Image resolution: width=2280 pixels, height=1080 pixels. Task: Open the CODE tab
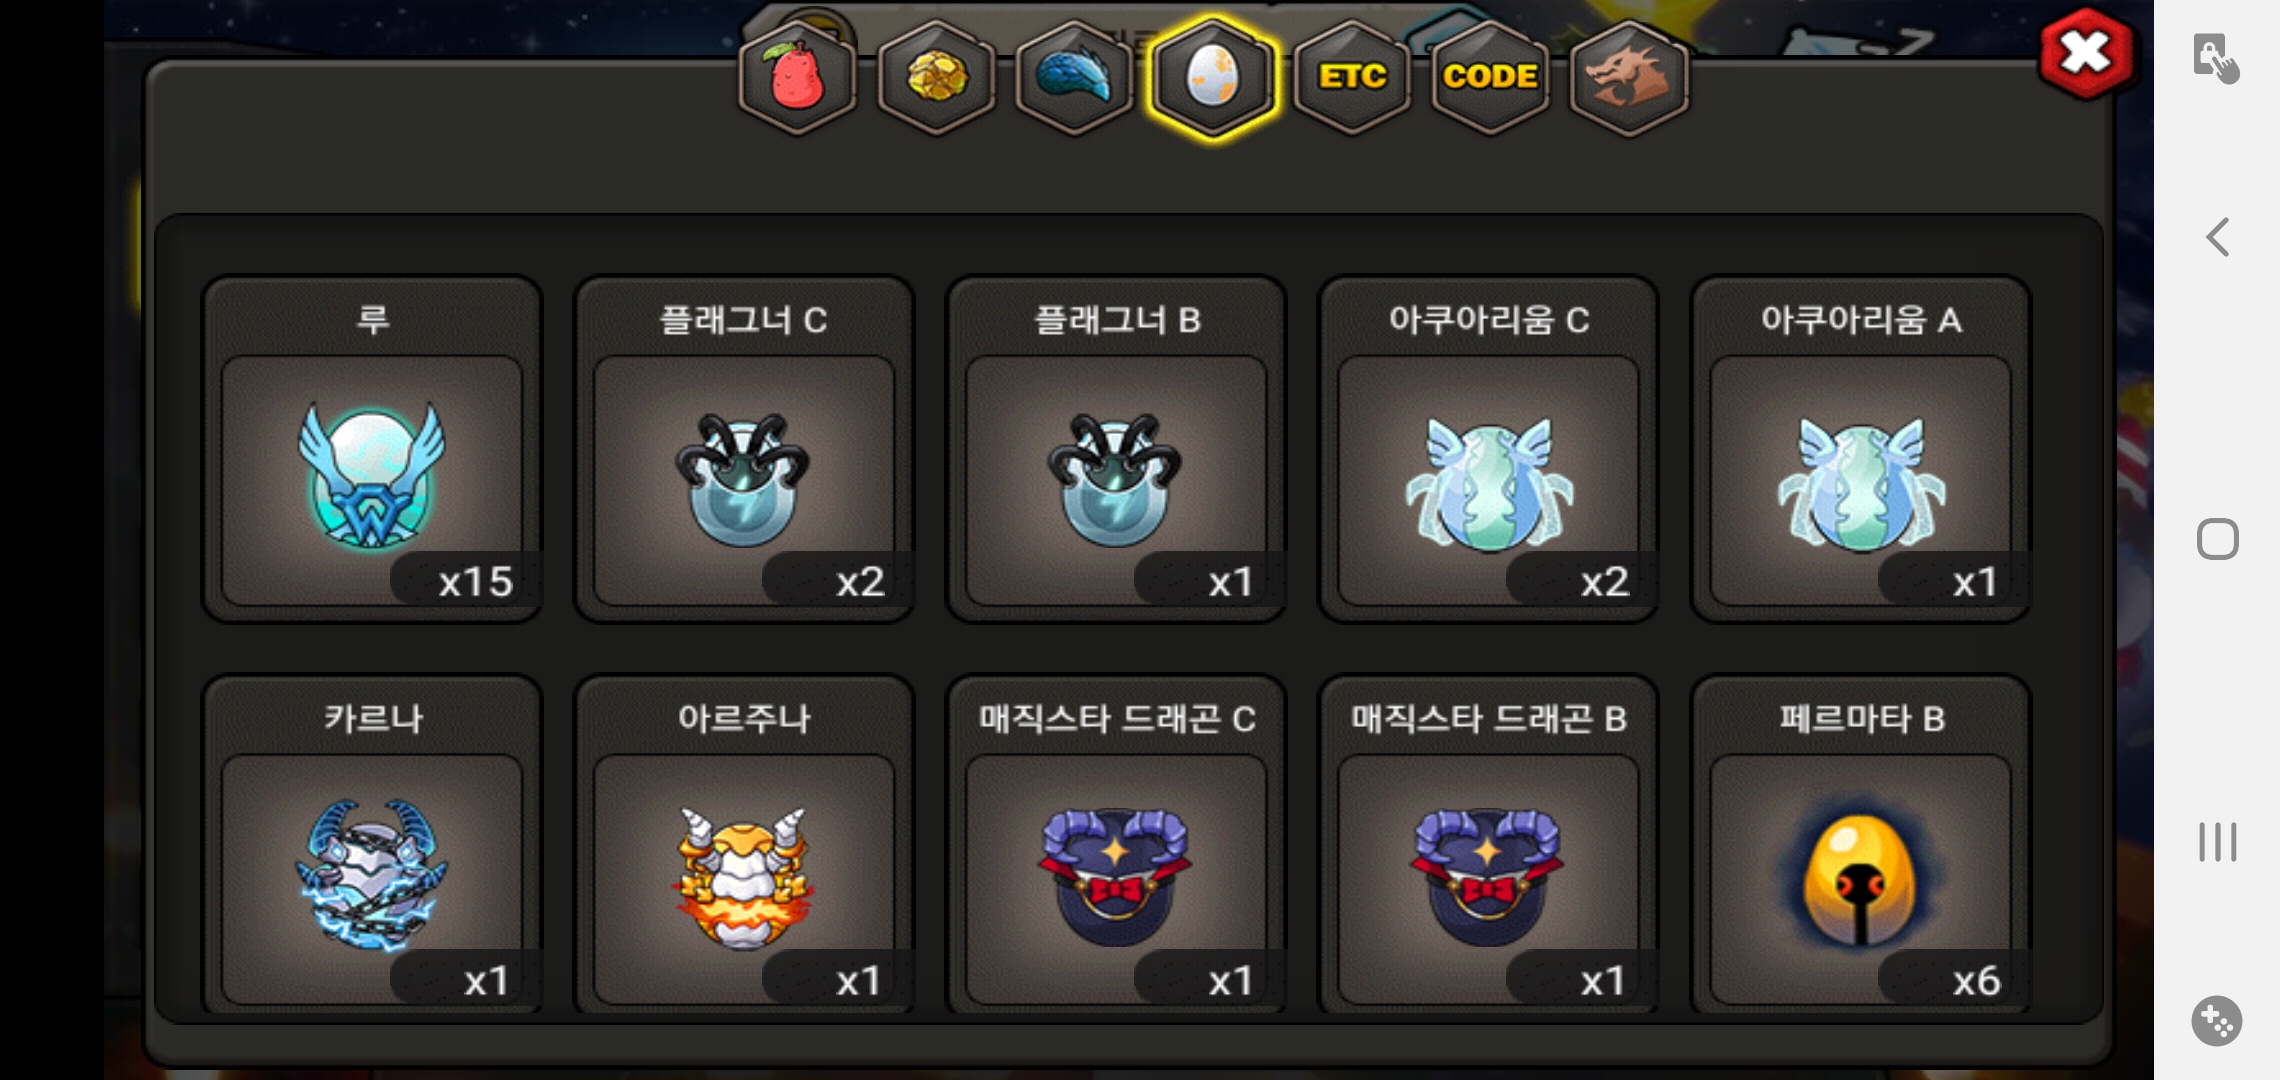pos(1490,77)
